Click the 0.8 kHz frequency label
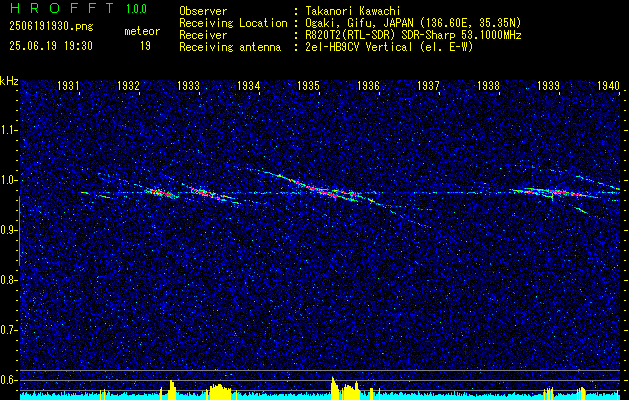This screenshot has height=400, width=629. (x=9, y=280)
